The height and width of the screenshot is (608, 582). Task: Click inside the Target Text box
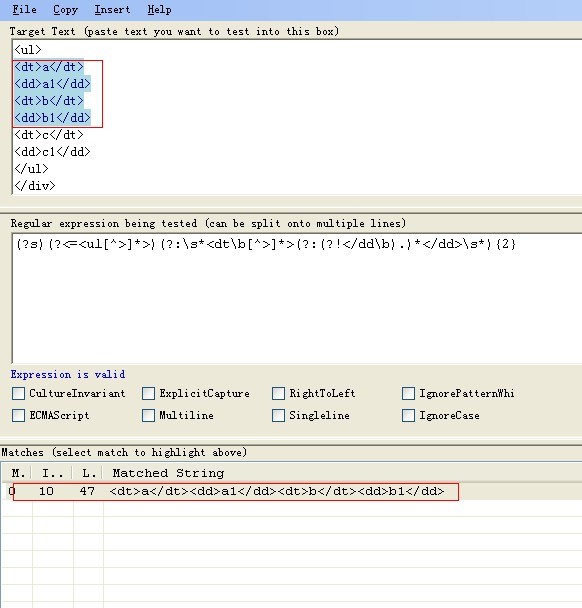[x=297, y=117]
